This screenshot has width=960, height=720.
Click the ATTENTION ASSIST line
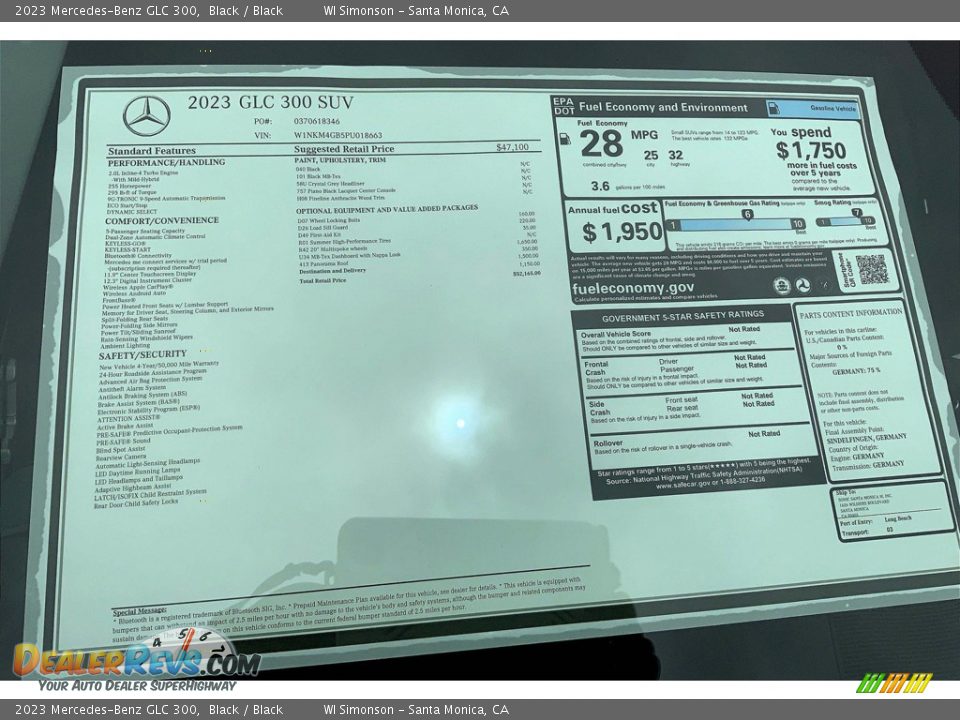pyautogui.click(x=128, y=419)
